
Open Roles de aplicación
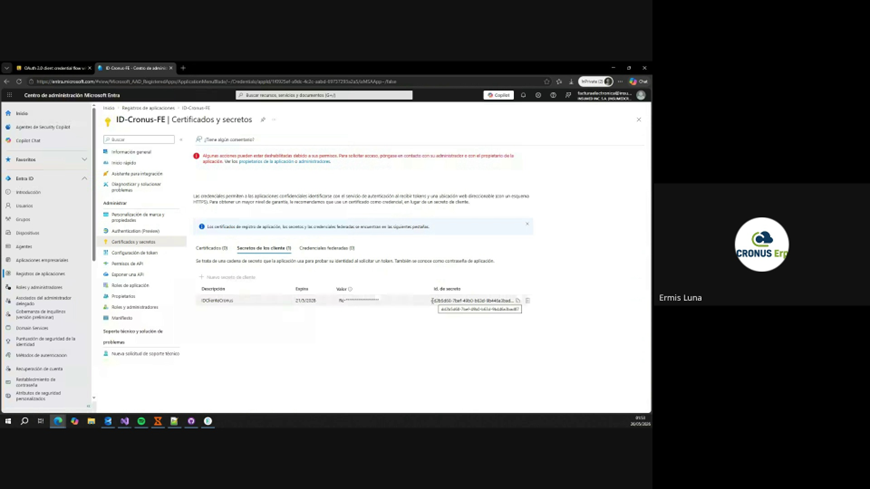coord(130,285)
